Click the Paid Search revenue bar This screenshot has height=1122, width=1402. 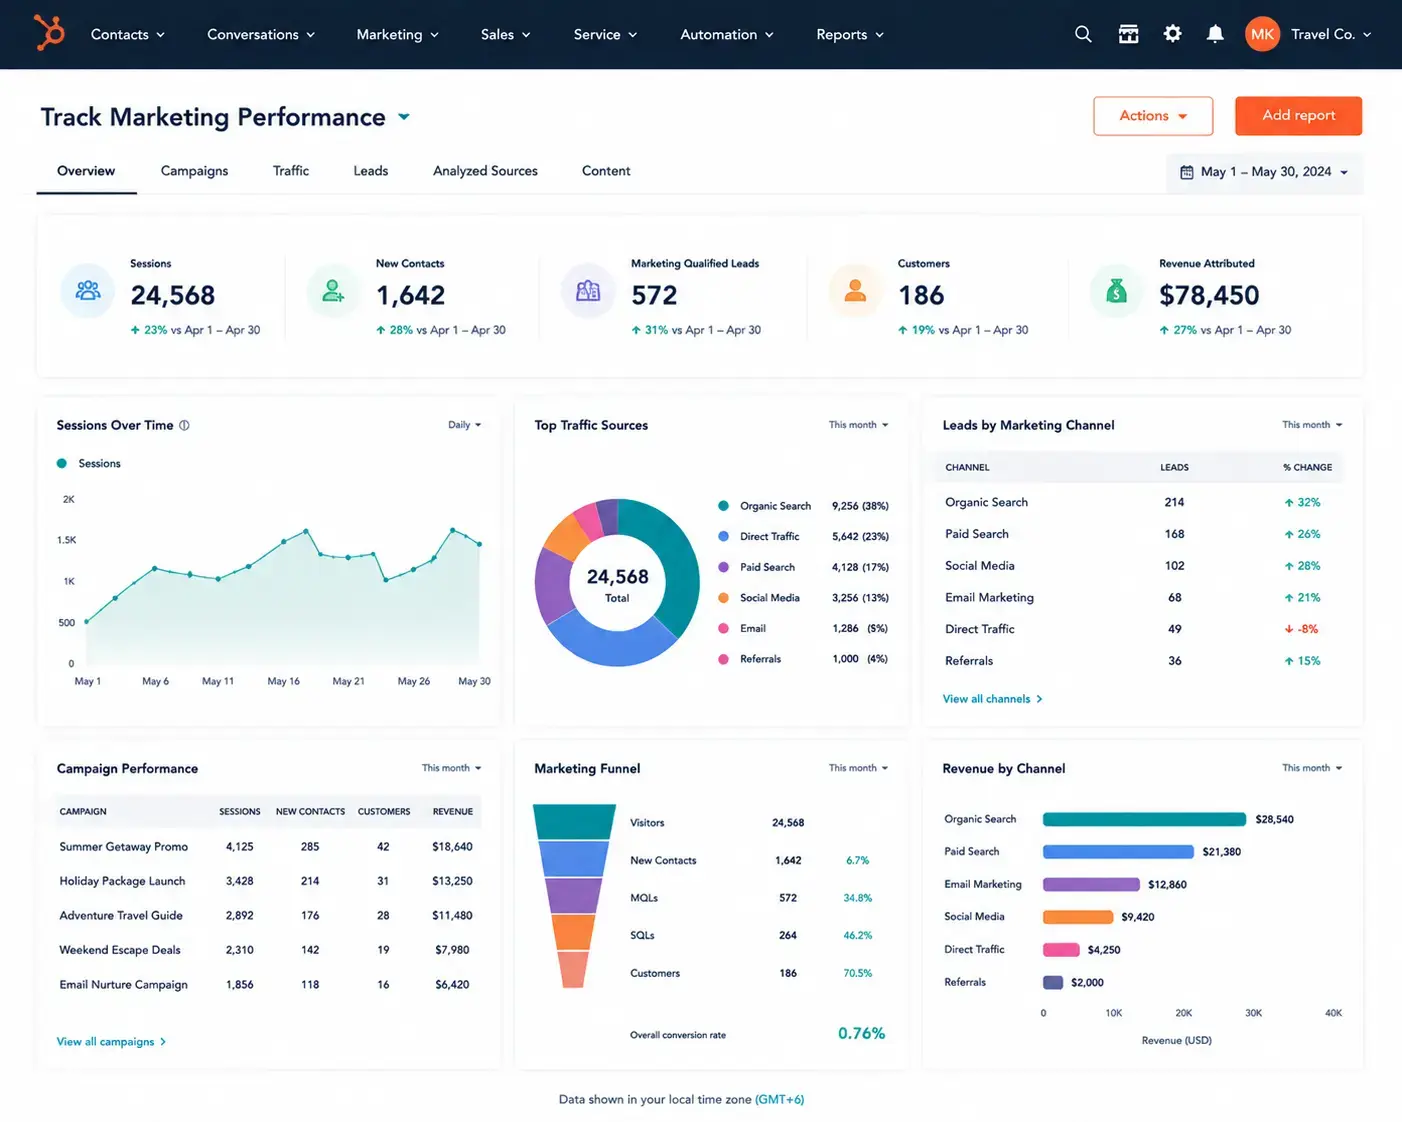tap(1118, 852)
